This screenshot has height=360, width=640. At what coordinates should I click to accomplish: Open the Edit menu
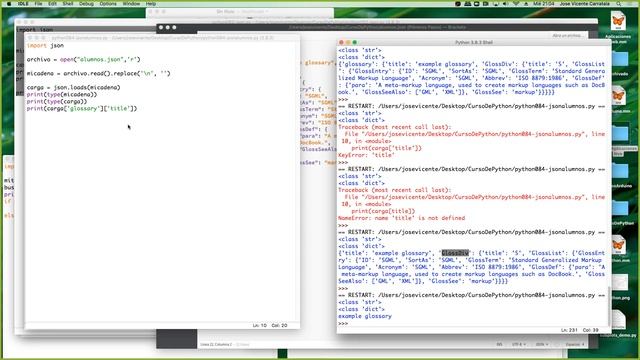pyautogui.click(x=52, y=4)
